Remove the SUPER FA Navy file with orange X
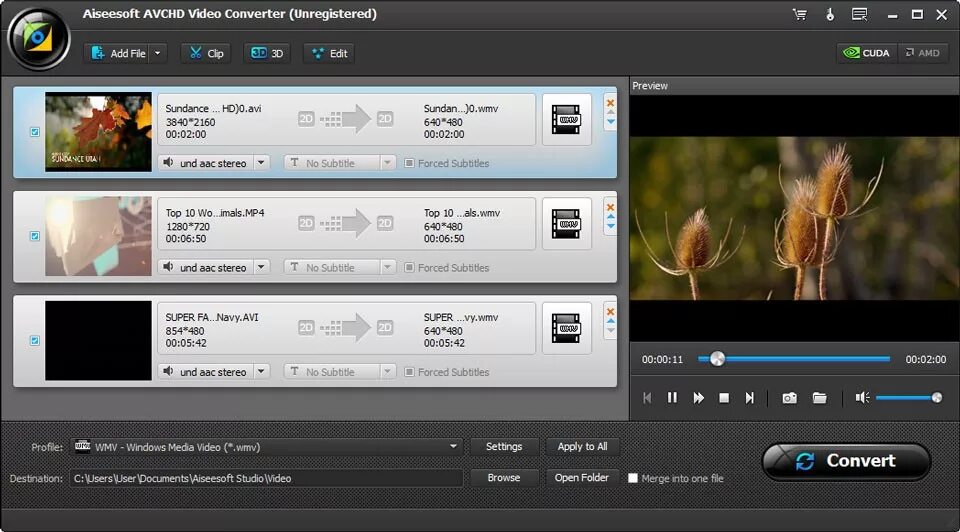Screen dimensions: 960x532 click(x=610, y=312)
